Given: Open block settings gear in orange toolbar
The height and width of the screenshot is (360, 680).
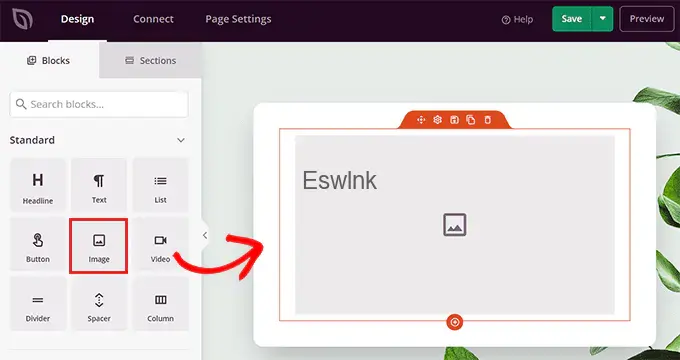Looking at the screenshot, I should 437,120.
